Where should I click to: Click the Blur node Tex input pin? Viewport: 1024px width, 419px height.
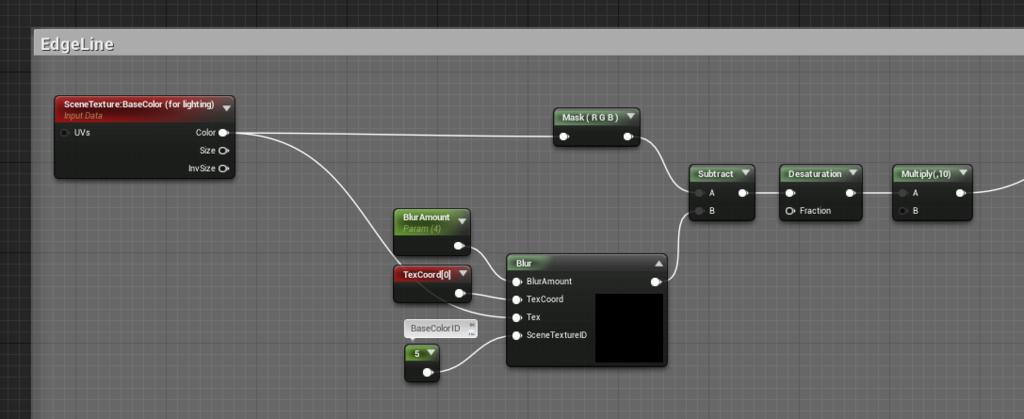pos(517,317)
